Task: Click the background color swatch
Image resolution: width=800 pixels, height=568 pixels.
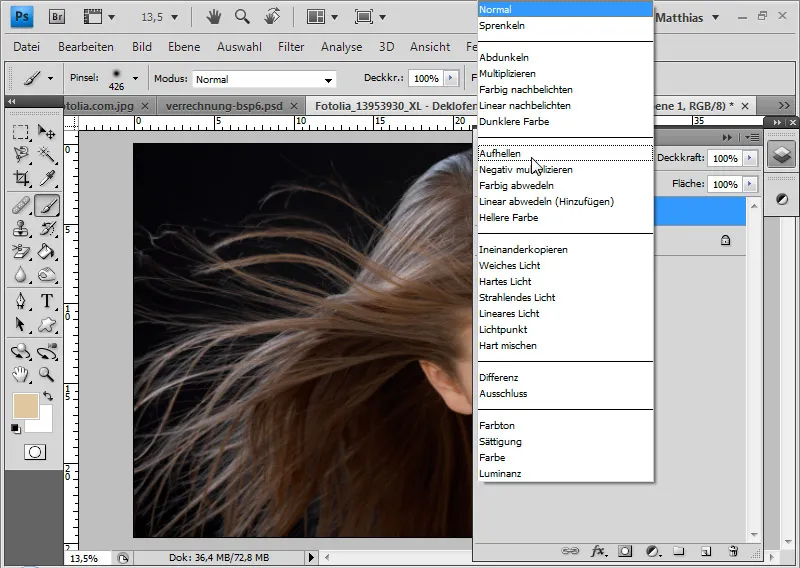Action: pos(45,424)
